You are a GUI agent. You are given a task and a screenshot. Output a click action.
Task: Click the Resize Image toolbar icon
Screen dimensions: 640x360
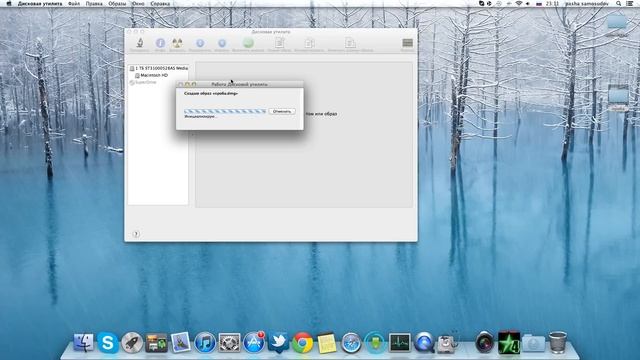pos(350,43)
